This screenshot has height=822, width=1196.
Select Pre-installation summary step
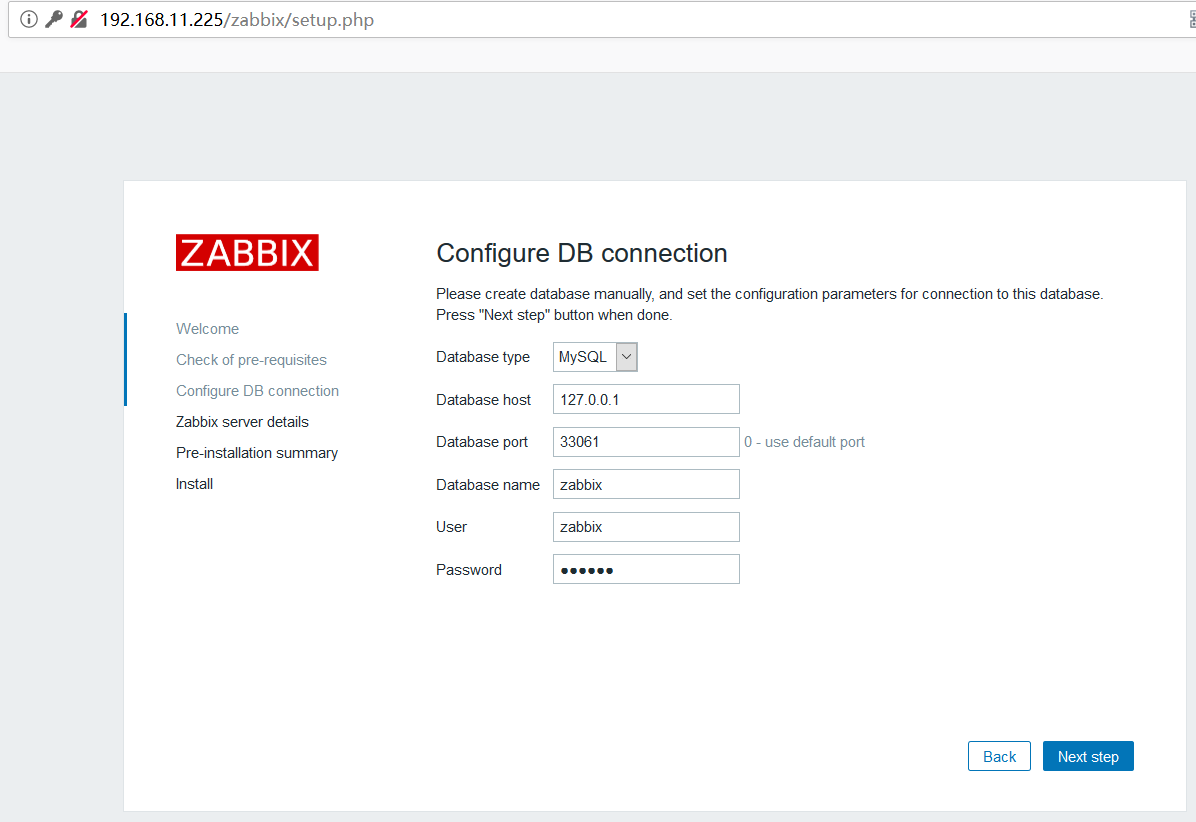(x=256, y=453)
